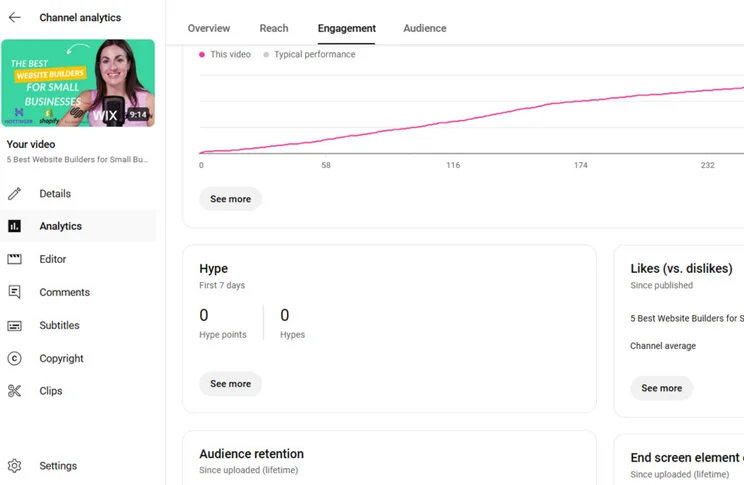Open Comments in the sidebar
Viewport: 744px width, 485px height.
point(78,292)
